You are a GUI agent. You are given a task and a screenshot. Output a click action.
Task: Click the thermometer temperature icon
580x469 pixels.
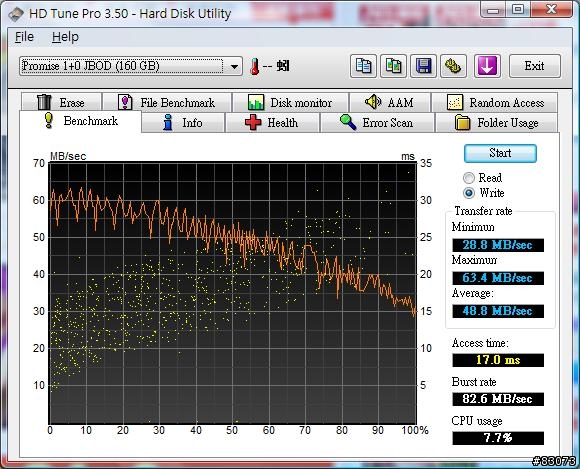coord(254,67)
